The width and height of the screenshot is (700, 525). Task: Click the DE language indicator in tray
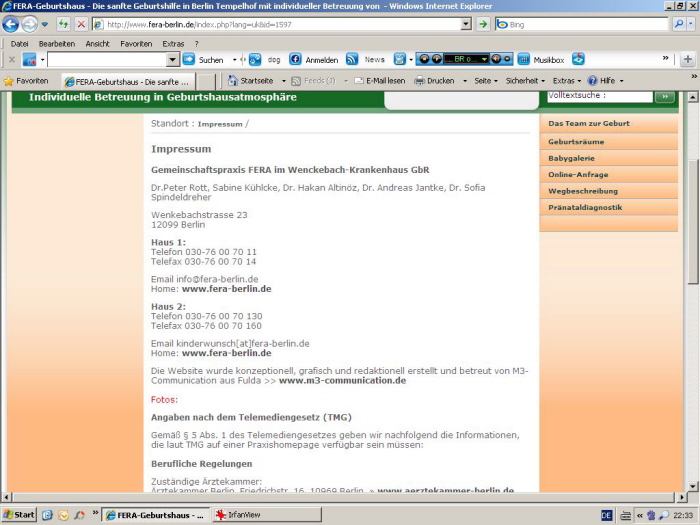coord(606,515)
